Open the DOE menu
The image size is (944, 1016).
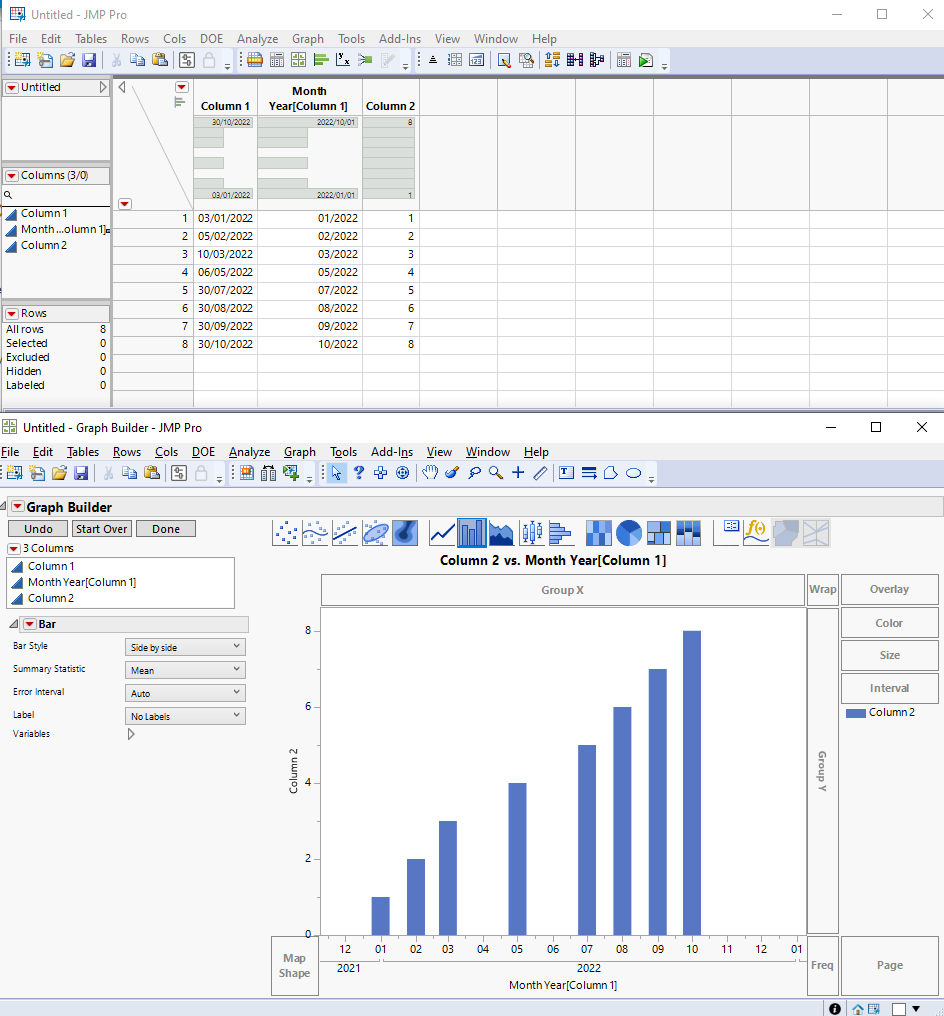pyautogui.click(x=211, y=39)
